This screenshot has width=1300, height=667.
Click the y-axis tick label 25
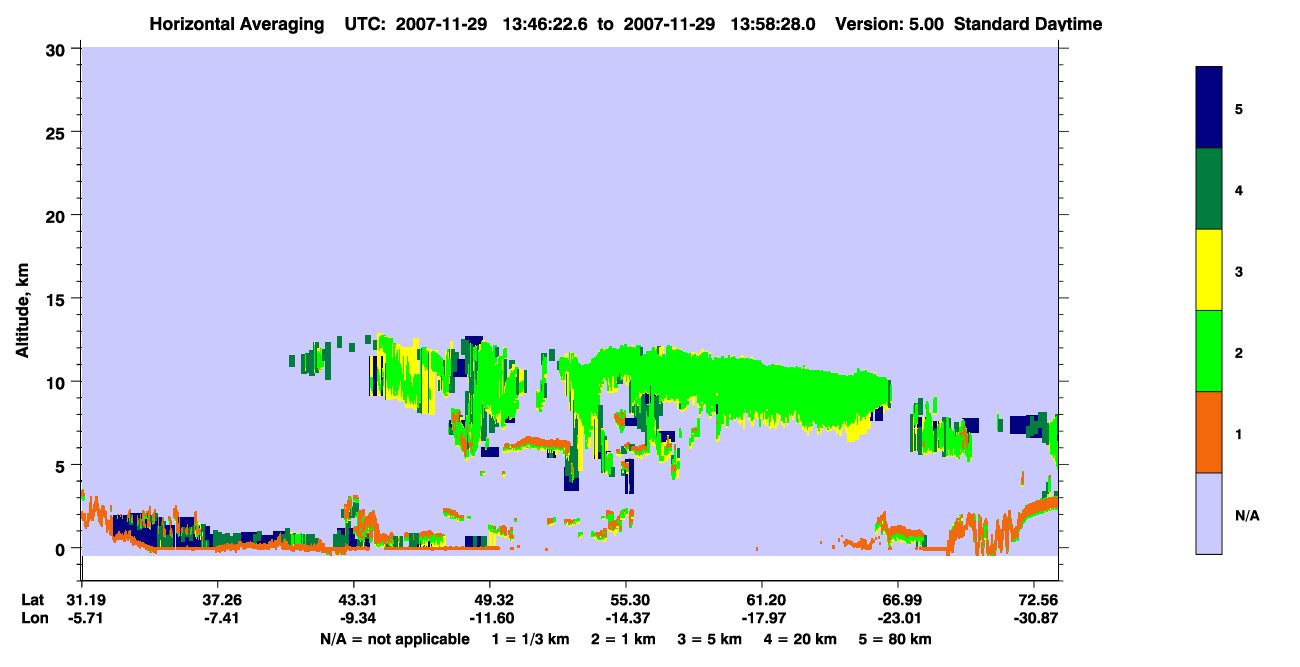pyautogui.click(x=58, y=132)
